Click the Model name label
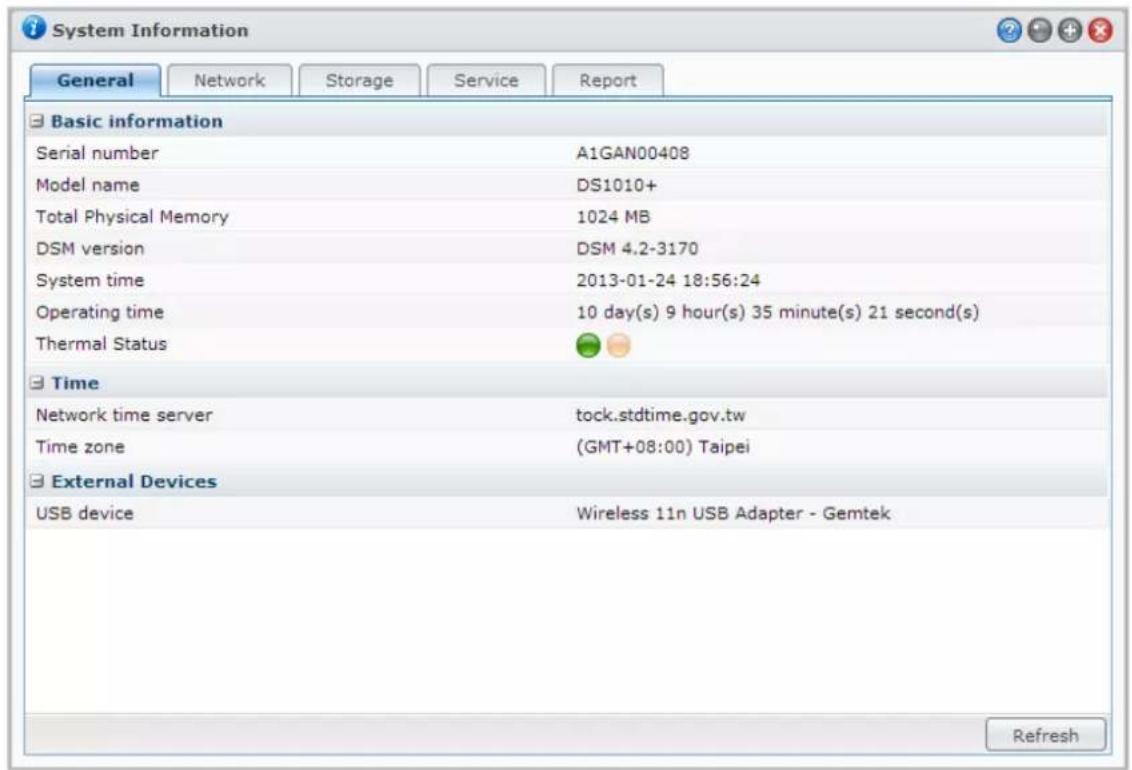This screenshot has height=770, width=1132. pyautogui.click(x=87, y=185)
